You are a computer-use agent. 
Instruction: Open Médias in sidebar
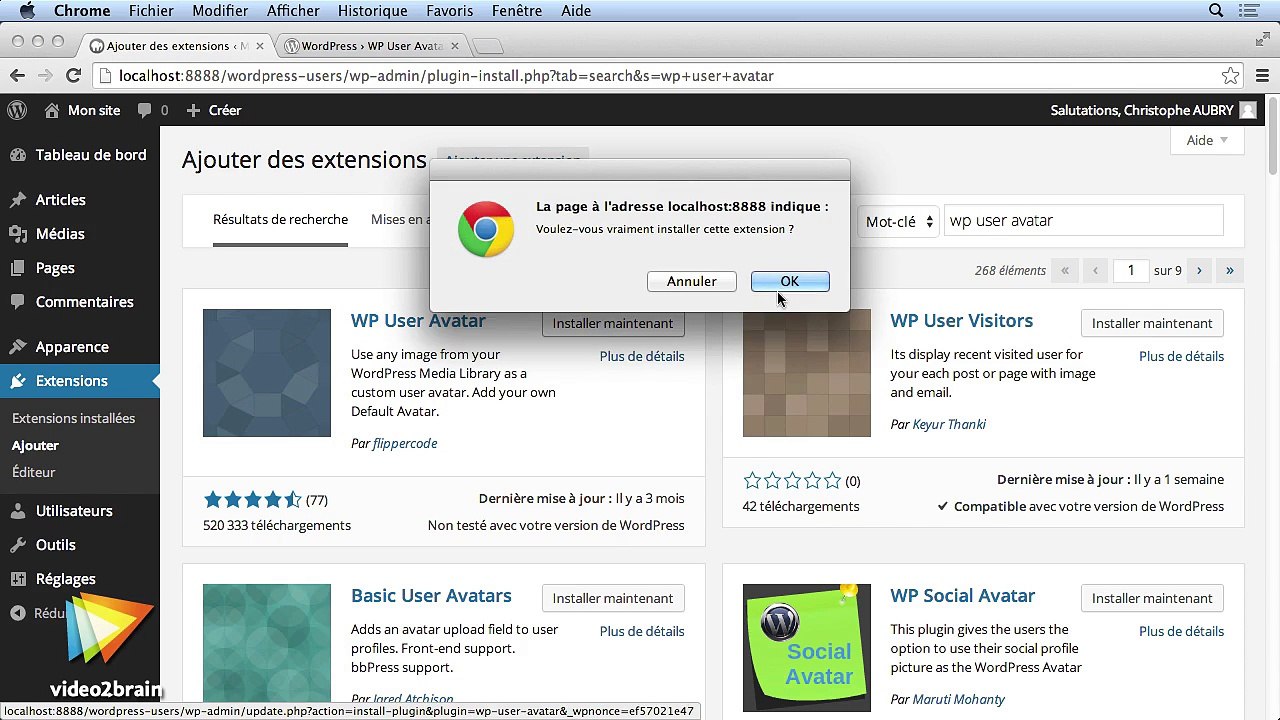pyautogui.click(x=80, y=234)
